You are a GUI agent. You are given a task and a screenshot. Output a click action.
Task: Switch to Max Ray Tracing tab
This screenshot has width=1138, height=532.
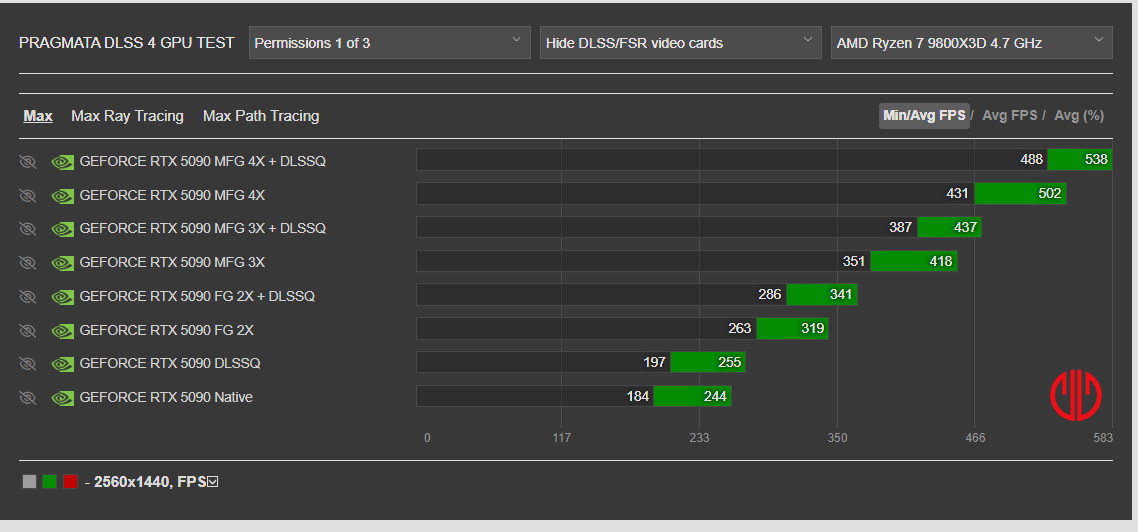coord(127,116)
